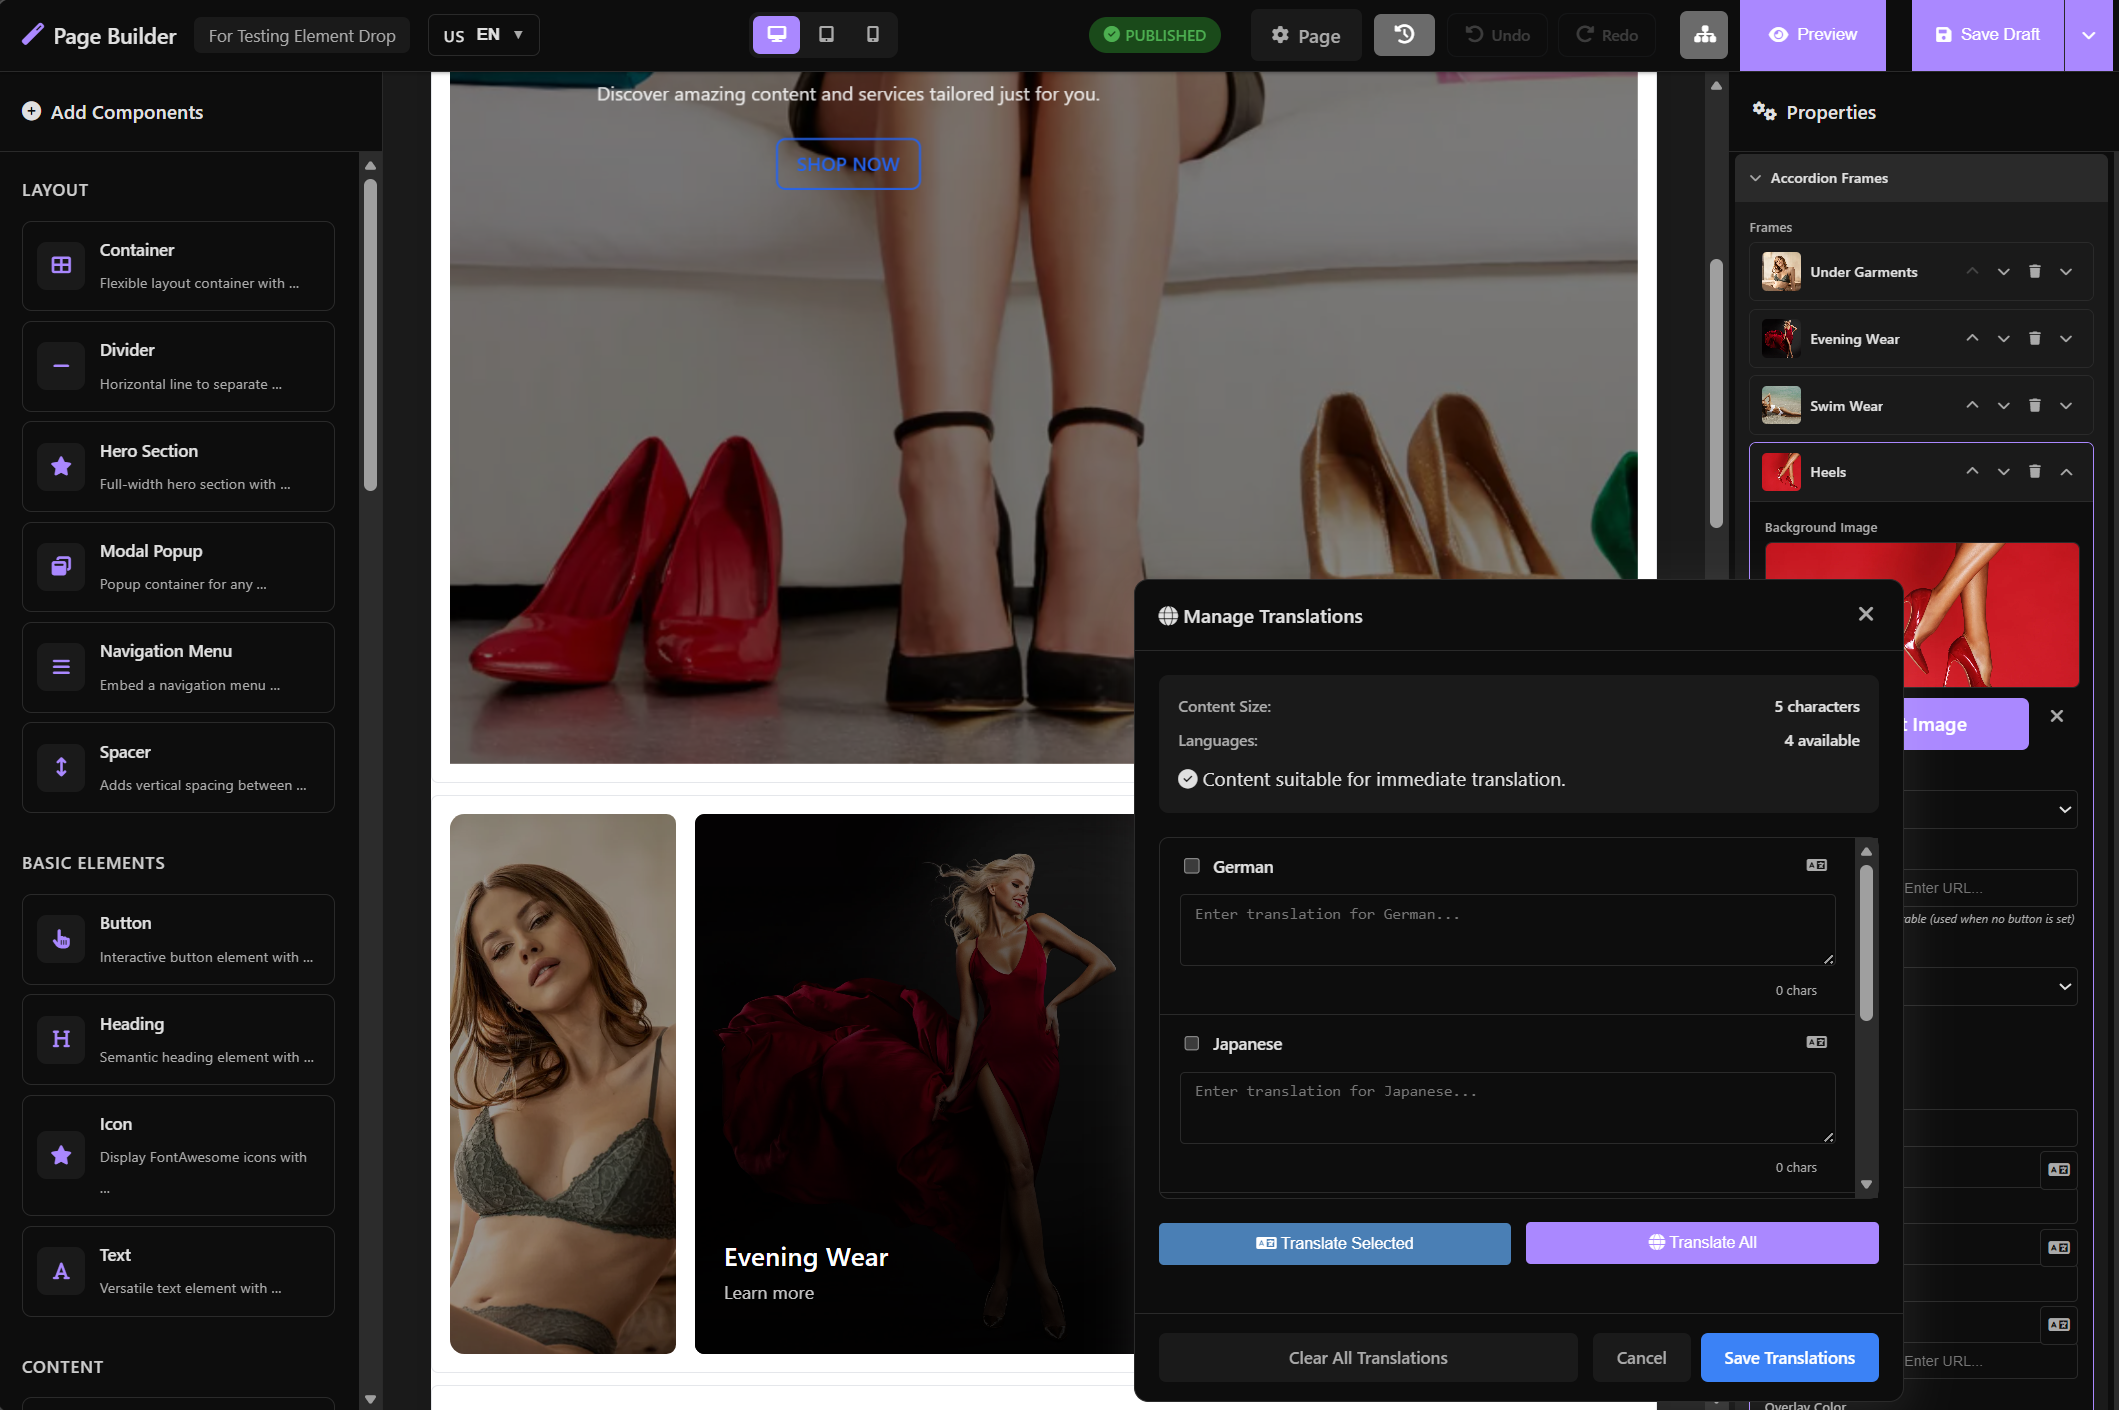Open the Page settings menu
2119x1410 pixels.
point(1305,34)
